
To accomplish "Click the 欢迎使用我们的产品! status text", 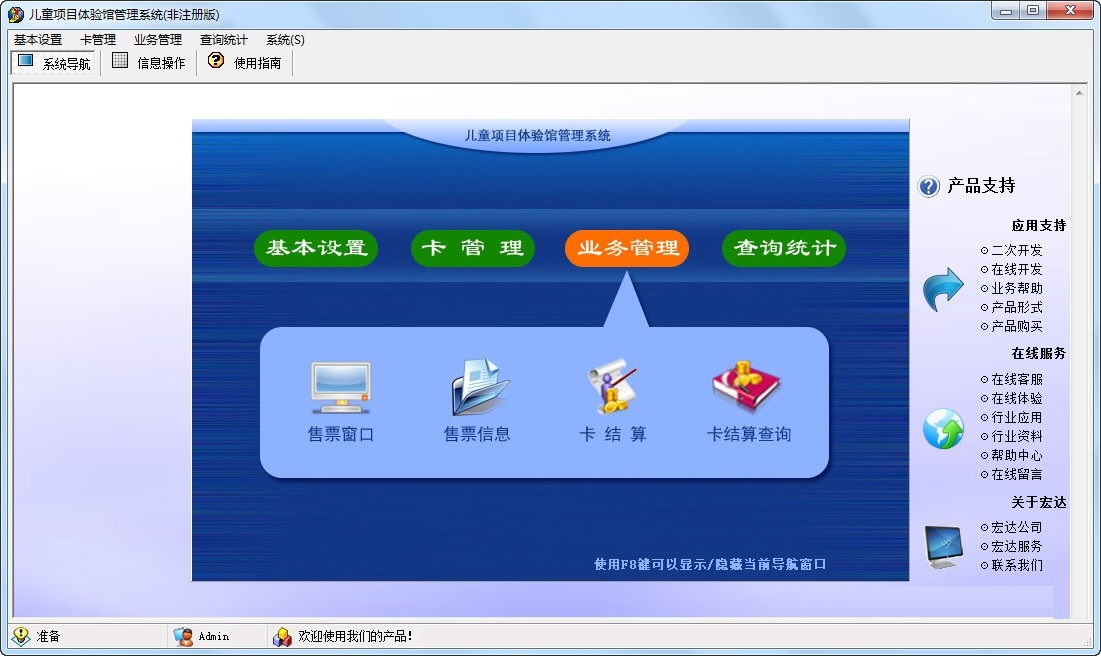I will (x=355, y=636).
